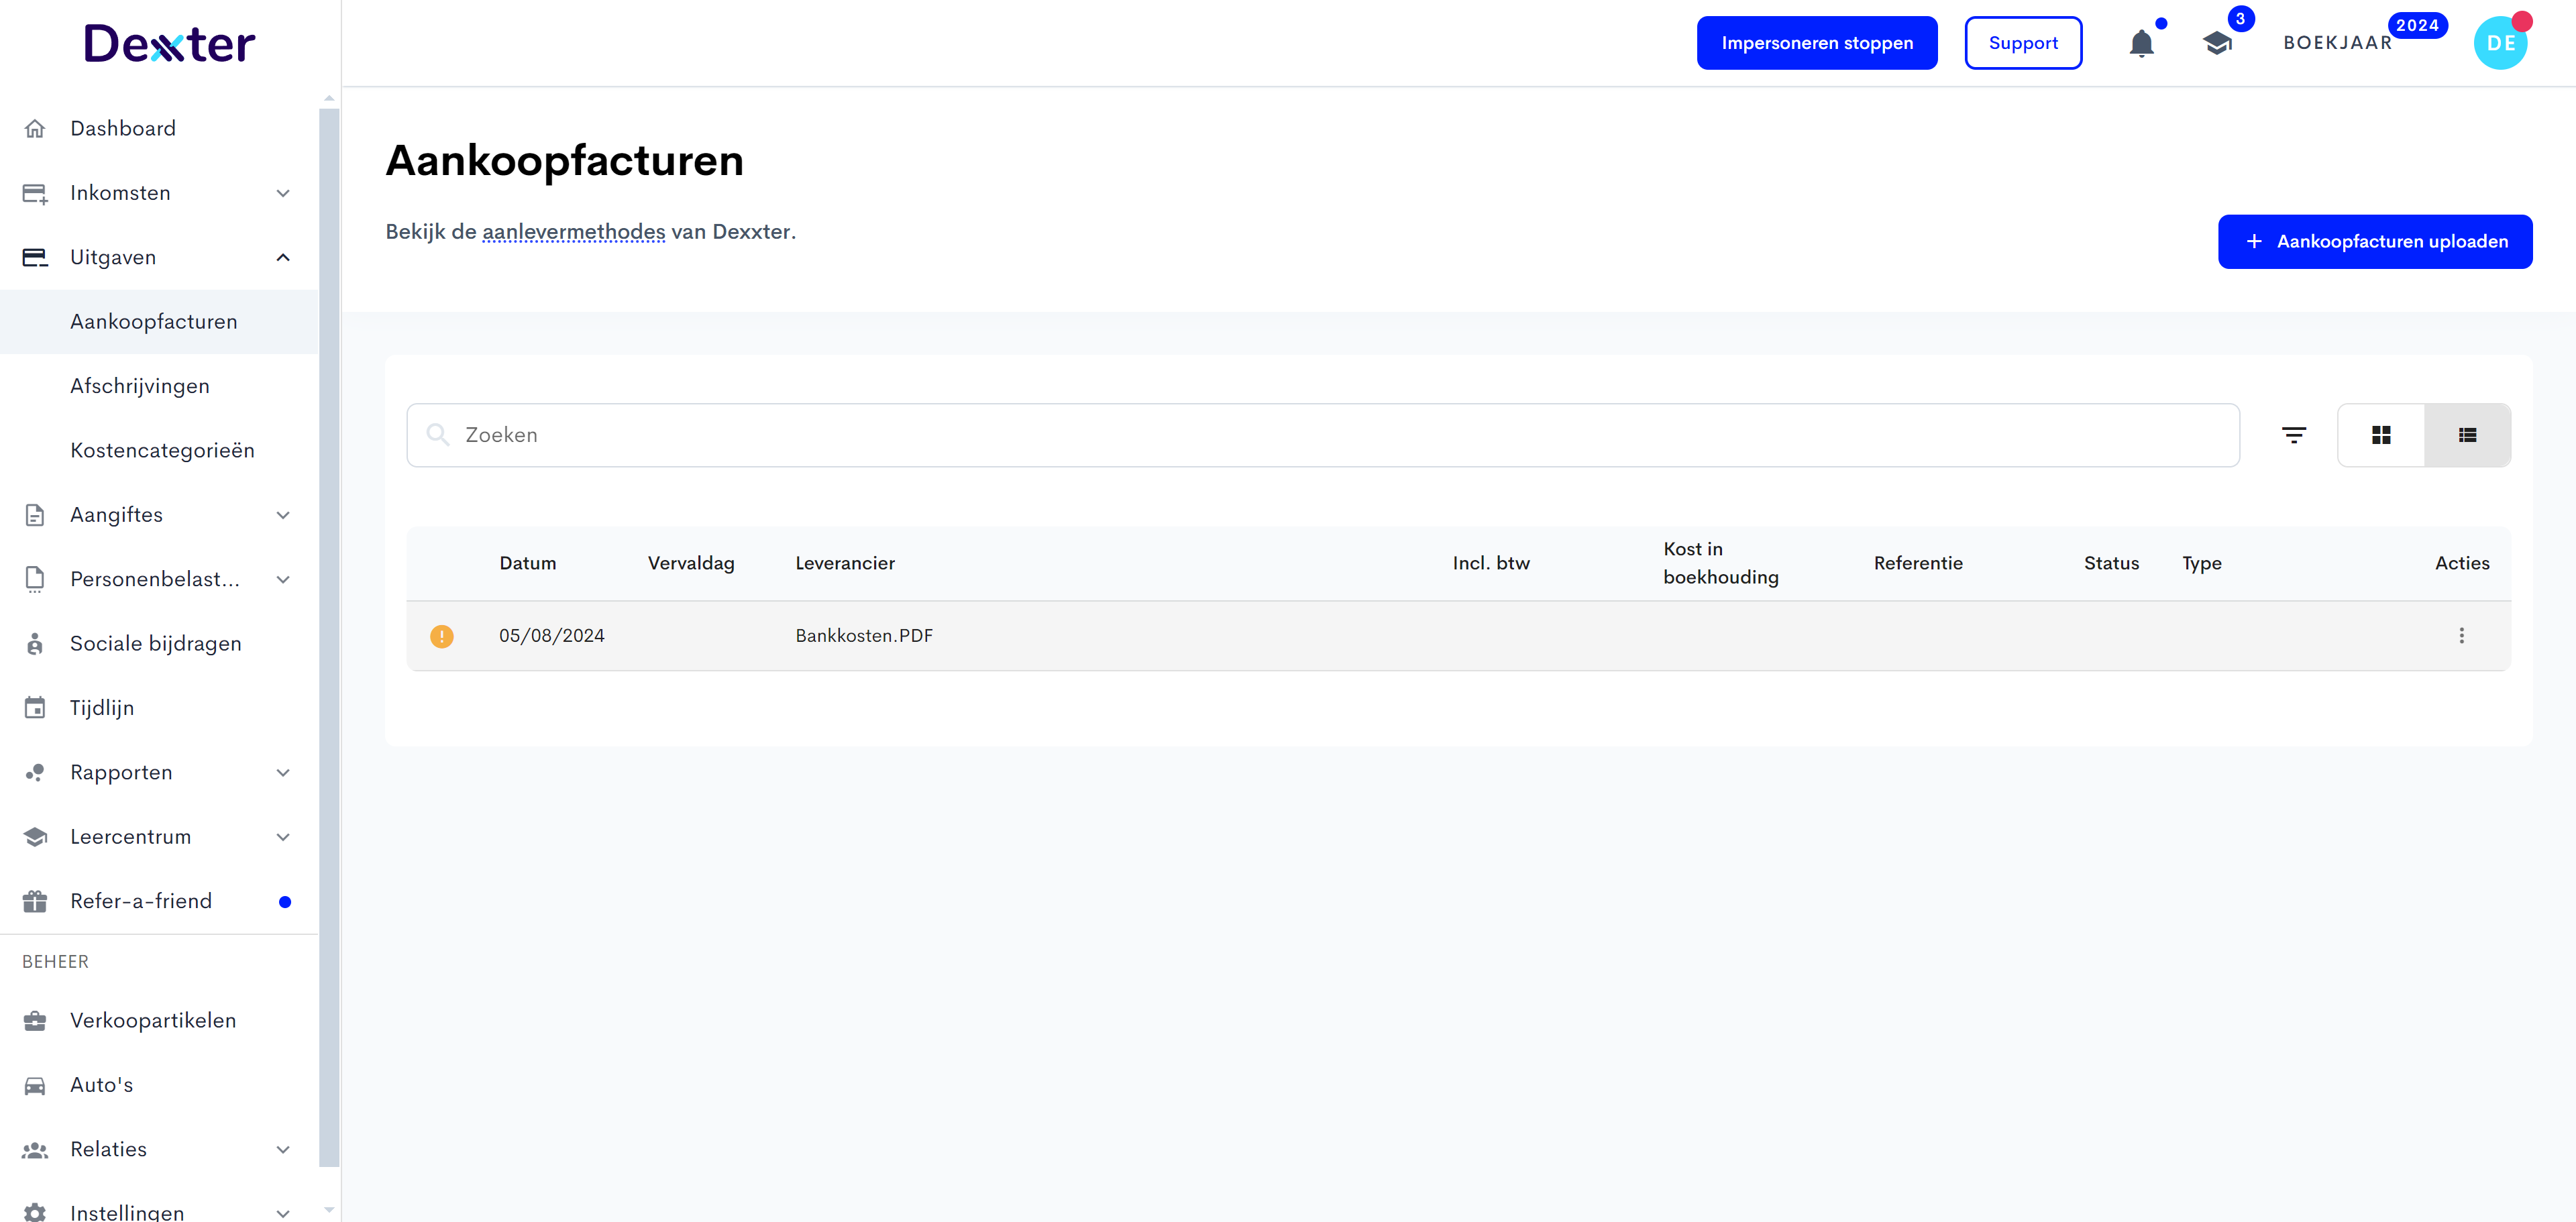Click the Type column header
2576x1222 pixels.
(x=2201, y=563)
